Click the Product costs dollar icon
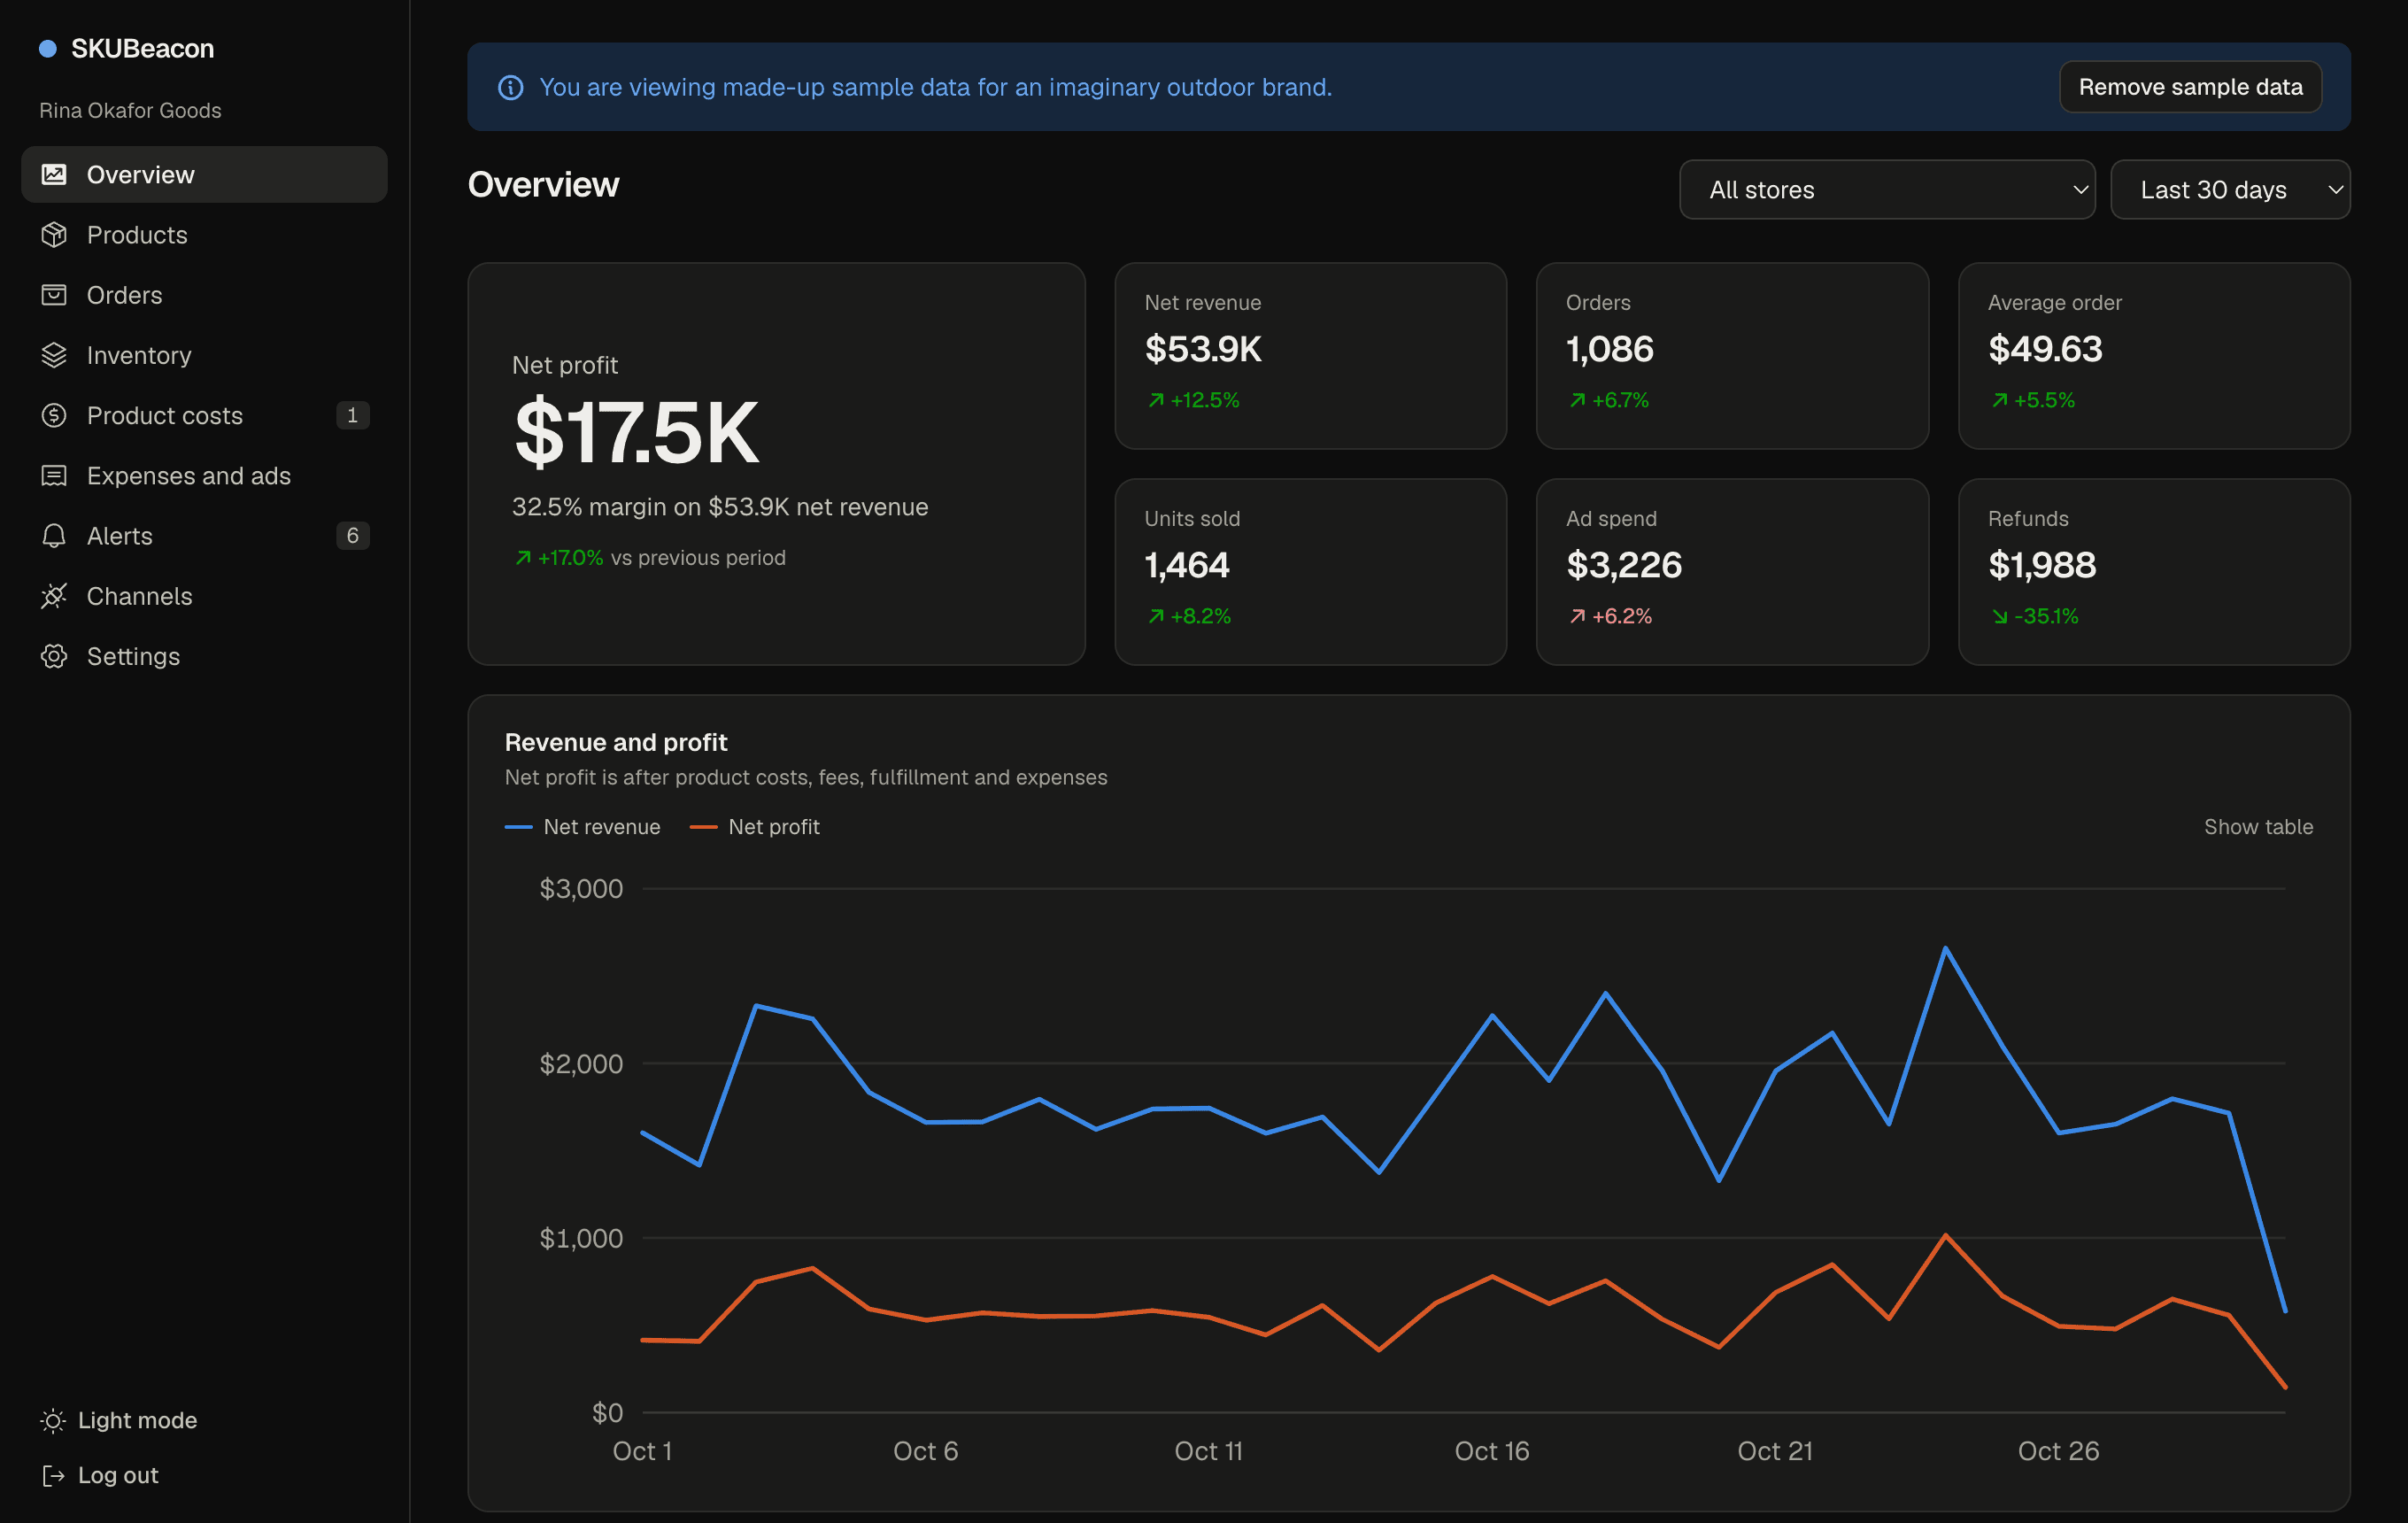 [54, 415]
